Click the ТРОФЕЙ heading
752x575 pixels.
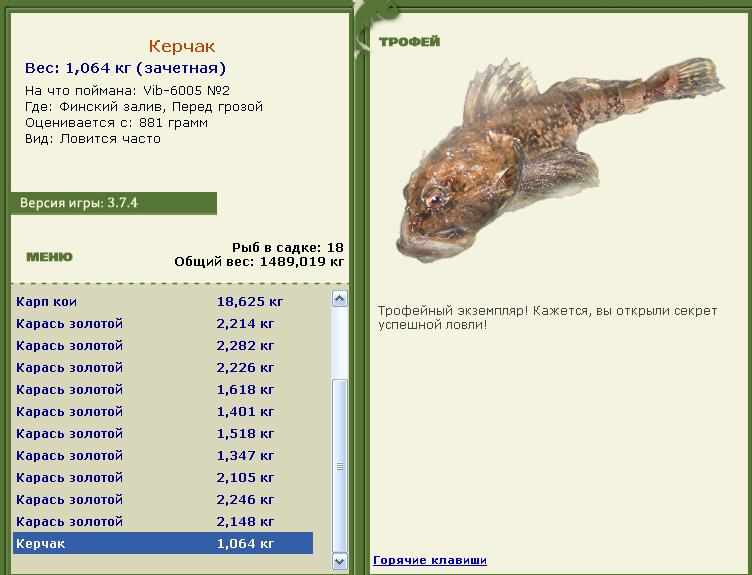click(409, 42)
